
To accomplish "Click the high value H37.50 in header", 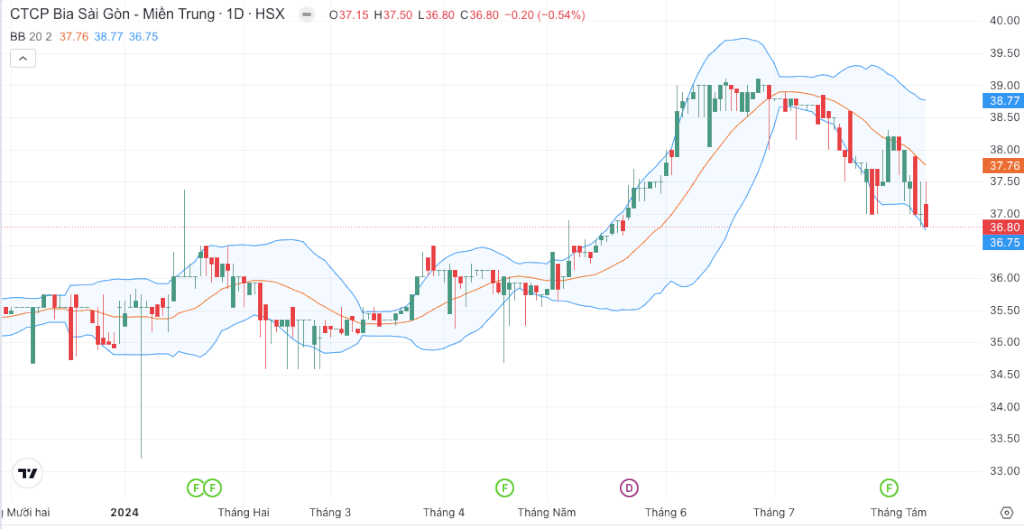I will click(394, 14).
